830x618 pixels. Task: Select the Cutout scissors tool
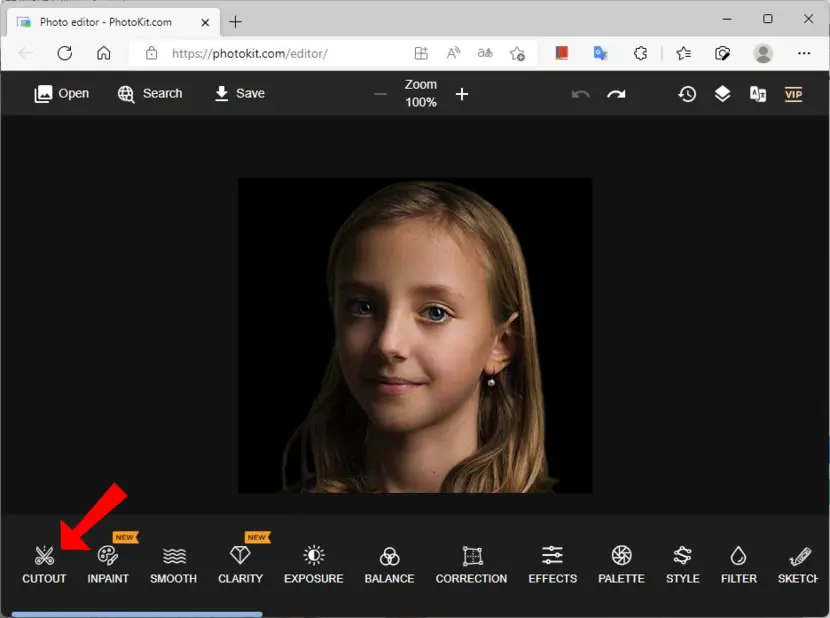click(x=44, y=565)
